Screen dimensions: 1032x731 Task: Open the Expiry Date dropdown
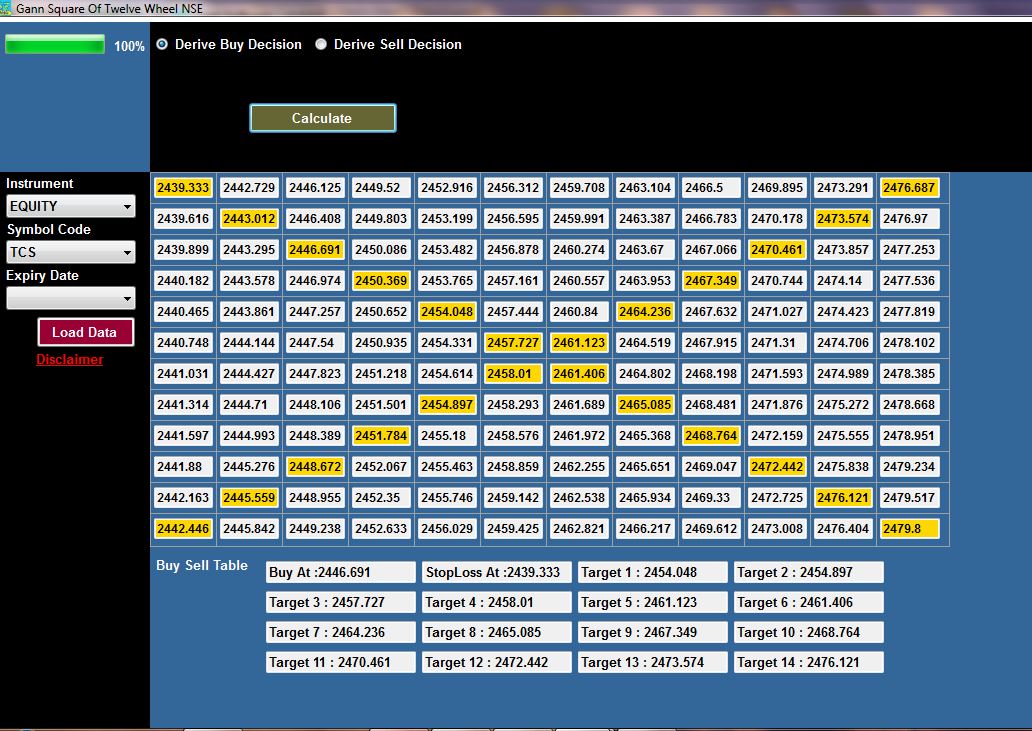tap(70, 299)
